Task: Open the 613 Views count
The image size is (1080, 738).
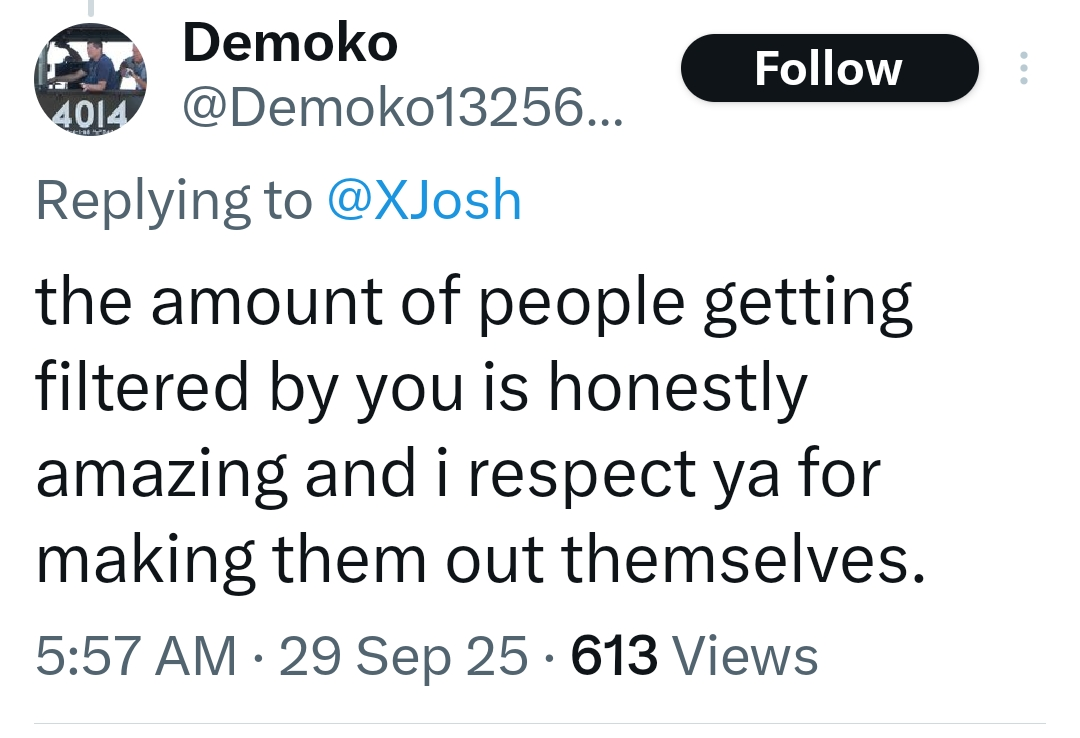Action: (613, 656)
